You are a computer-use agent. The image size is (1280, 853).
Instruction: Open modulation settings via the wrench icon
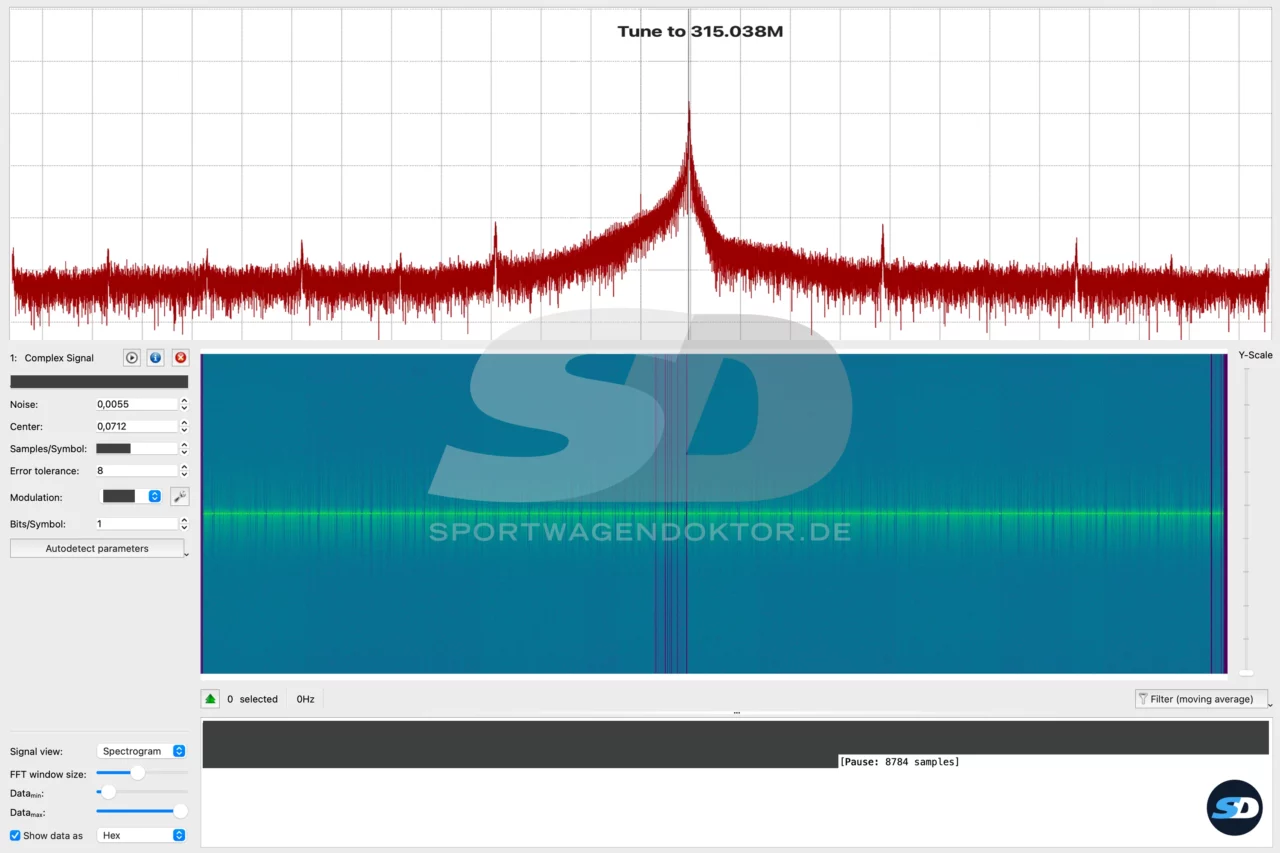[180, 496]
